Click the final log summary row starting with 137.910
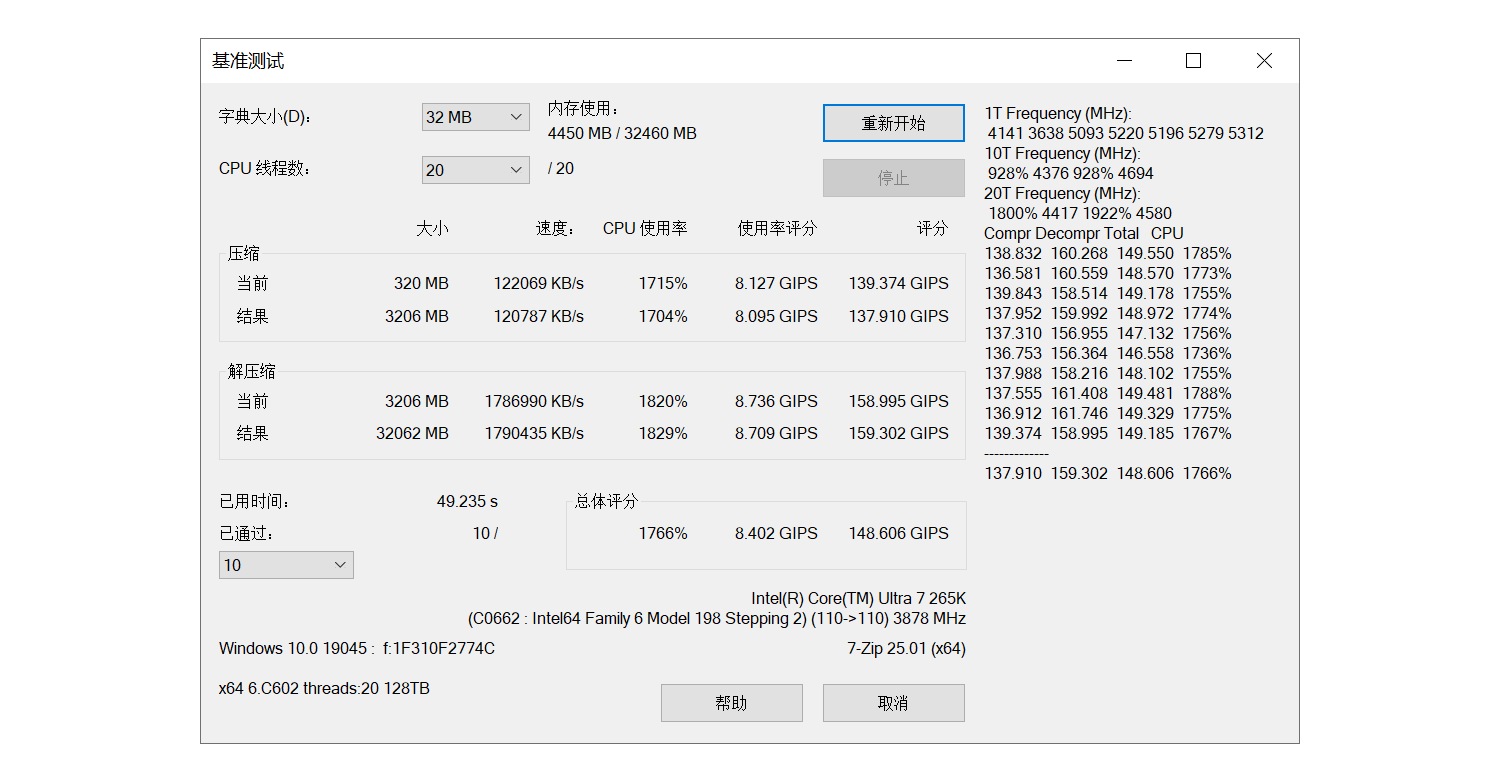The height and width of the screenshot is (781, 1500). coord(1108,473)
